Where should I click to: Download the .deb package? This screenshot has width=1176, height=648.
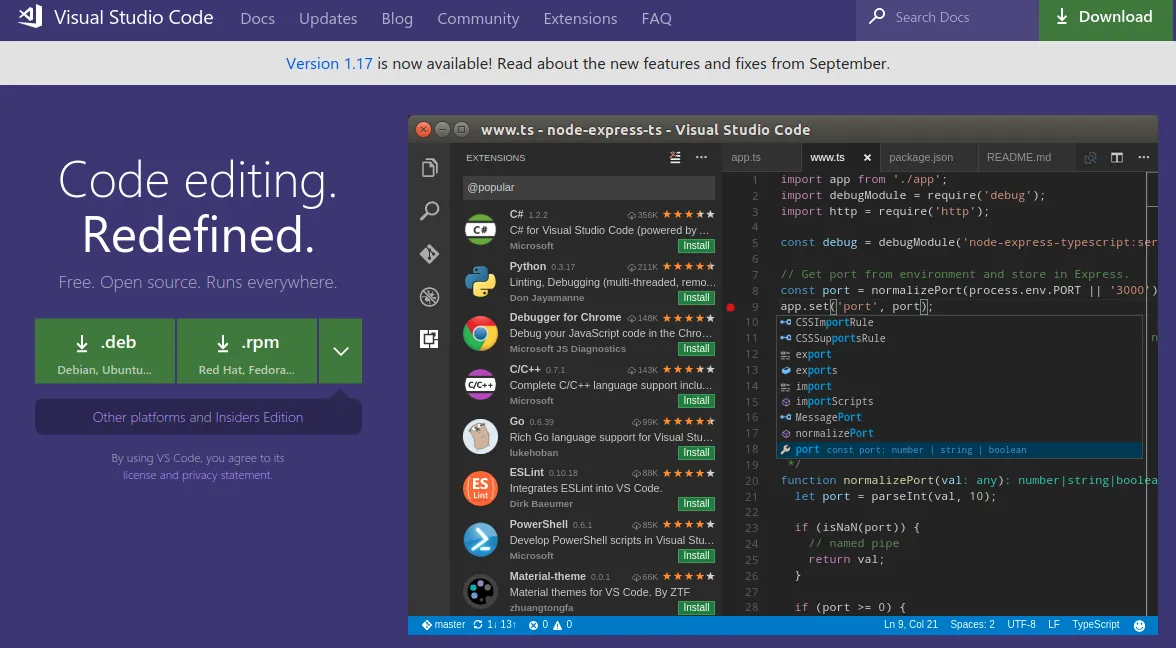[105, 351]
